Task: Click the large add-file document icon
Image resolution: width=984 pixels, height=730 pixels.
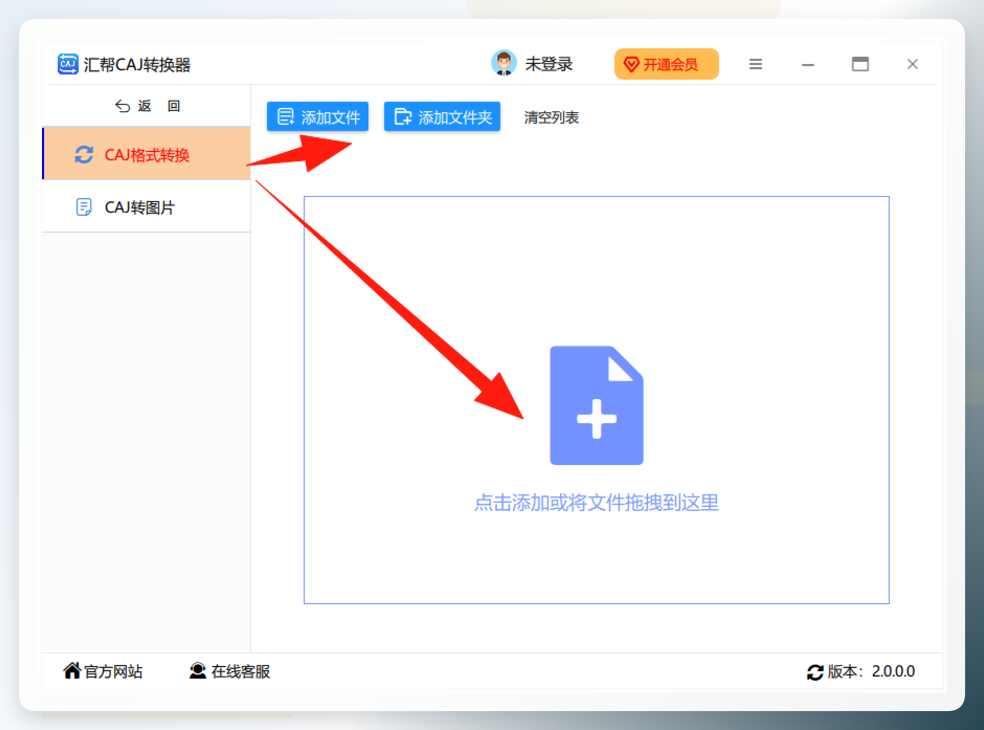Action: click(596, 405)
